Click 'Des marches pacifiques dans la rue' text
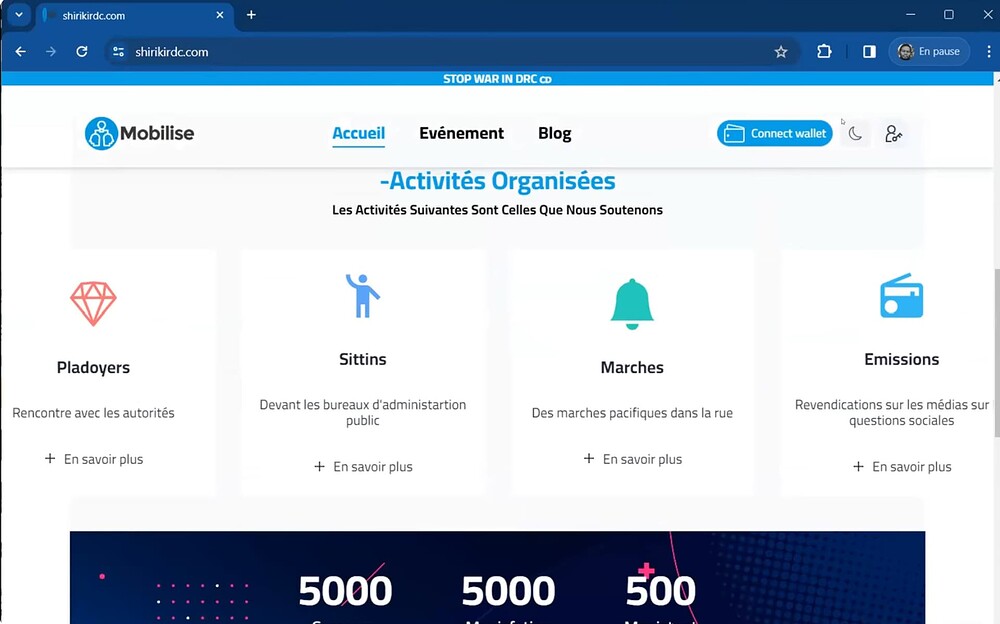1000x624 pixels. tap(632, 413)
